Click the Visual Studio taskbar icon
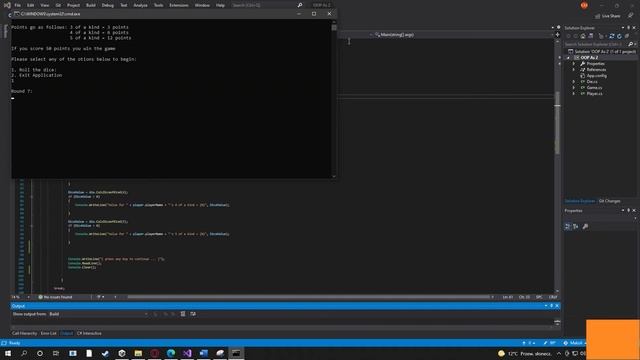This screenshot has height=360, width=640. click(187, 353)
